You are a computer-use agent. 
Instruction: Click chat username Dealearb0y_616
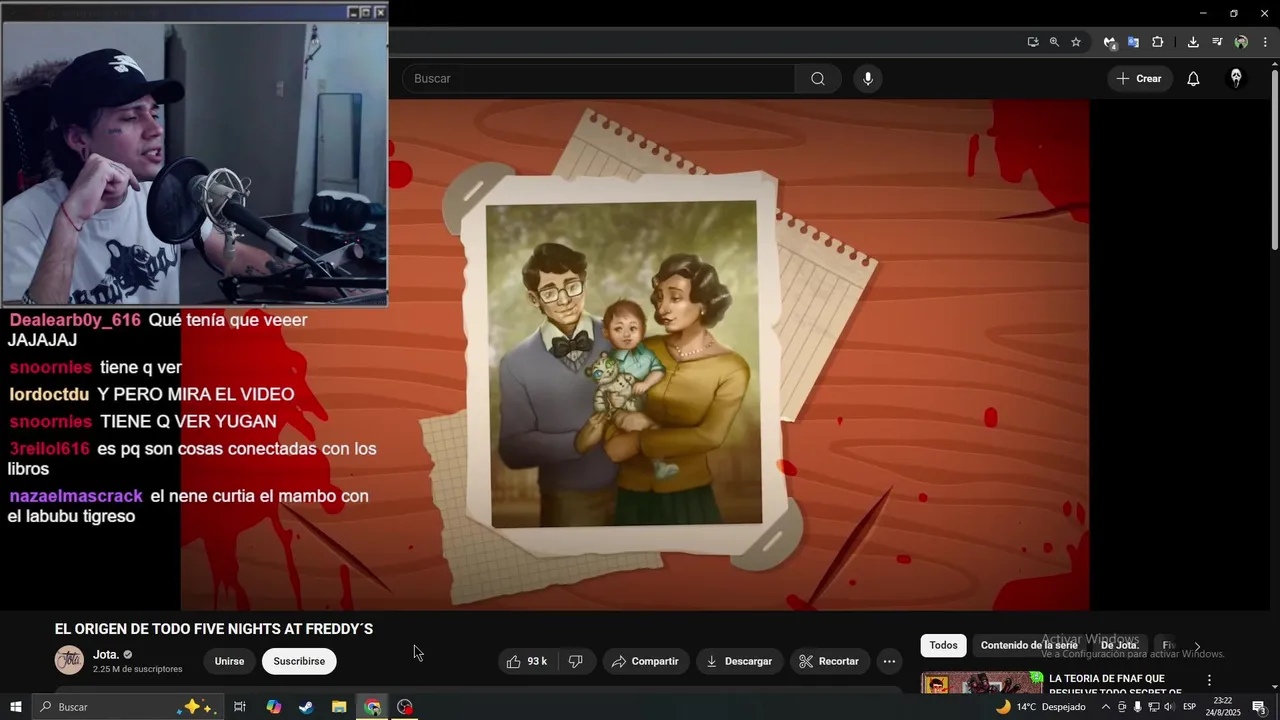coord(75,321)
